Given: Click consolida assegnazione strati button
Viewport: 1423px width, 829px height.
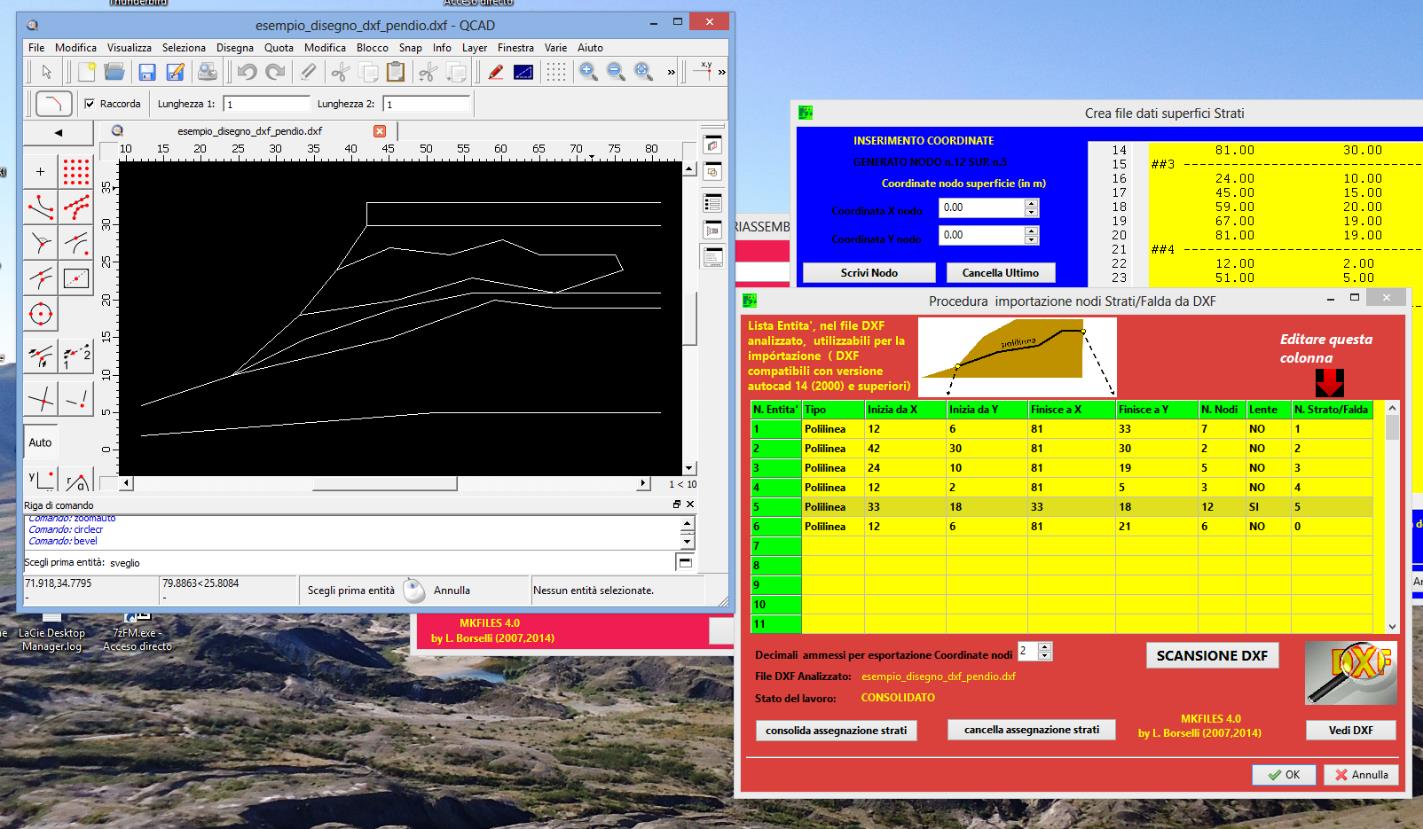Looking at the screenshot, I should point(838,729).
